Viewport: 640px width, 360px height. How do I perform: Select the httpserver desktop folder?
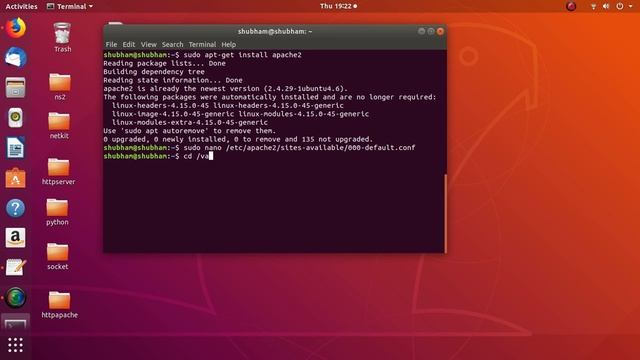[x=58, y=171]
